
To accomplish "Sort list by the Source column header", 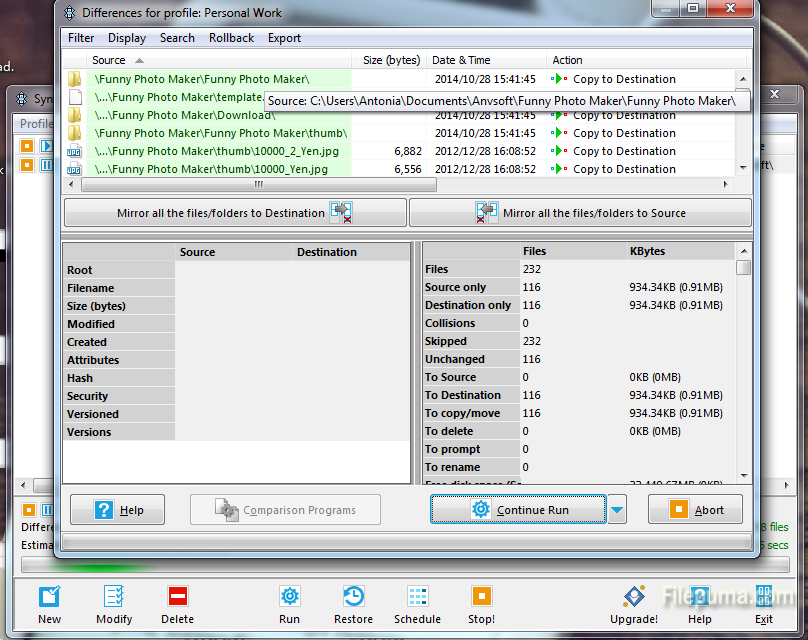I will [109, 60].
